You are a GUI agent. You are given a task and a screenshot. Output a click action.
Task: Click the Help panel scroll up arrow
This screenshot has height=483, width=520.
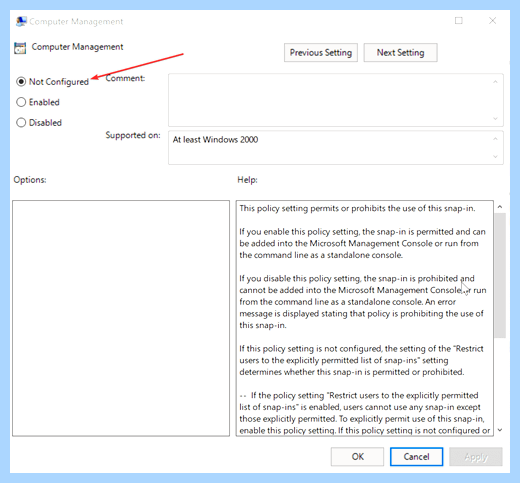500,207
